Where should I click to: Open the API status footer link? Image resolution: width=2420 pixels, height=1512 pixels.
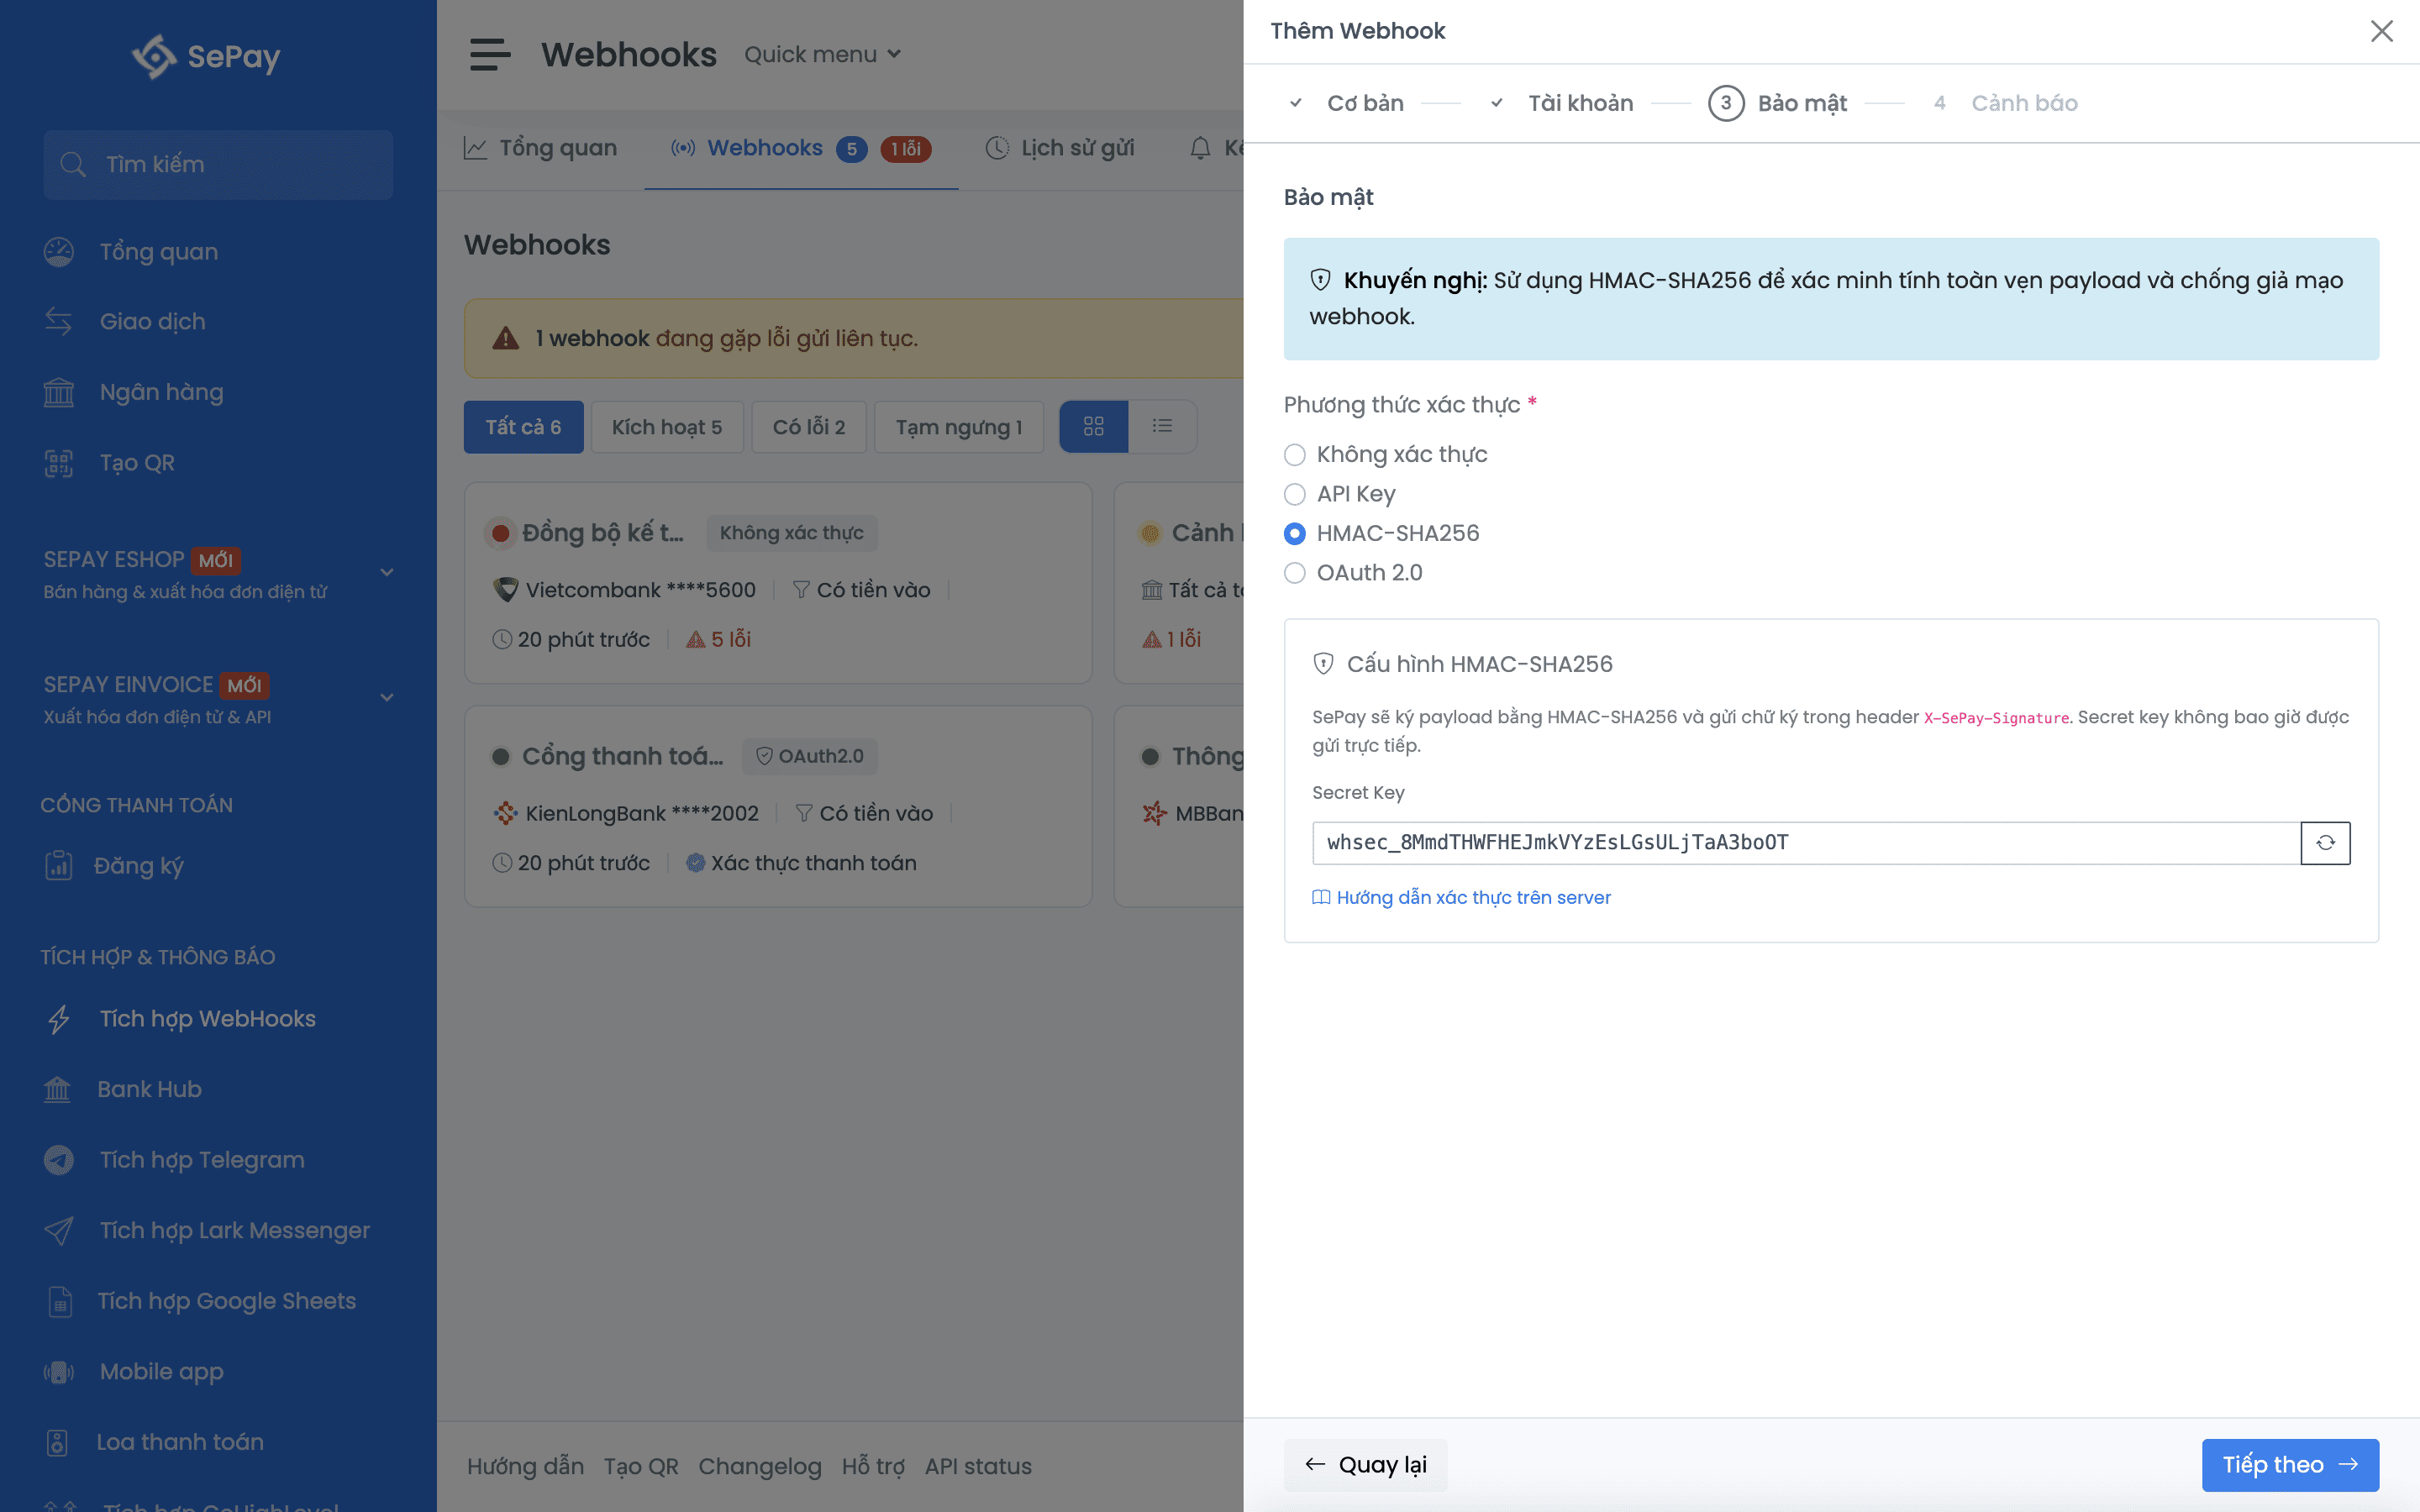[x=978, y=1467]
